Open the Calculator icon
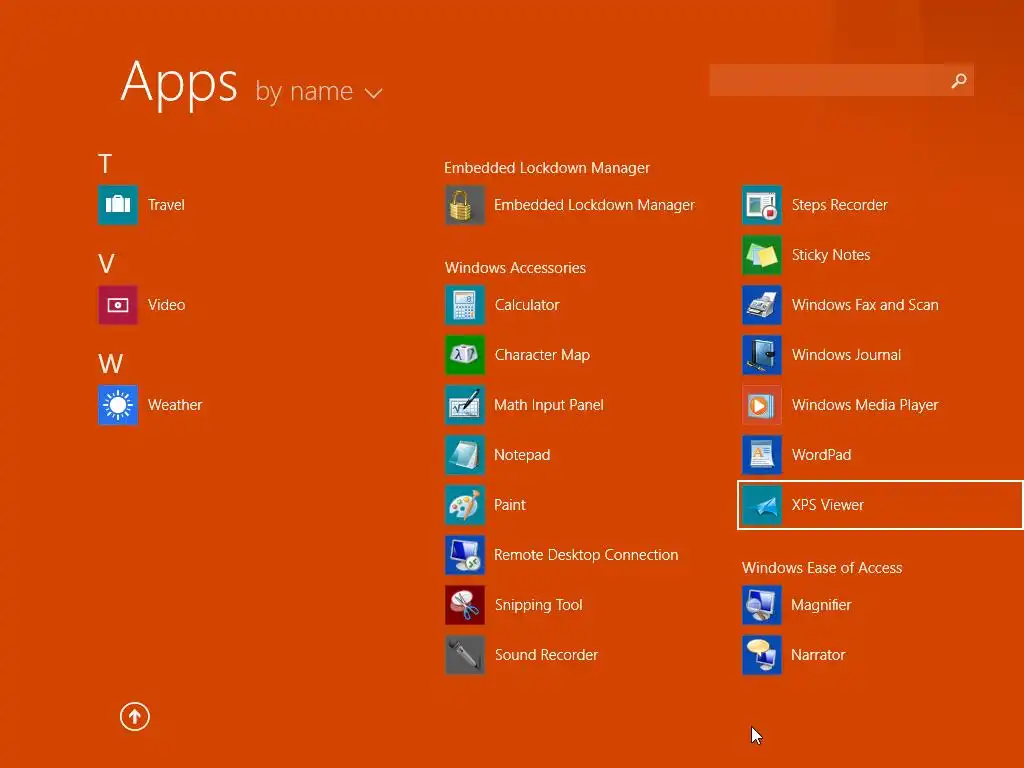Image resolution: width=1024 pixels, height=768 pixels. [x=464, y=304]
